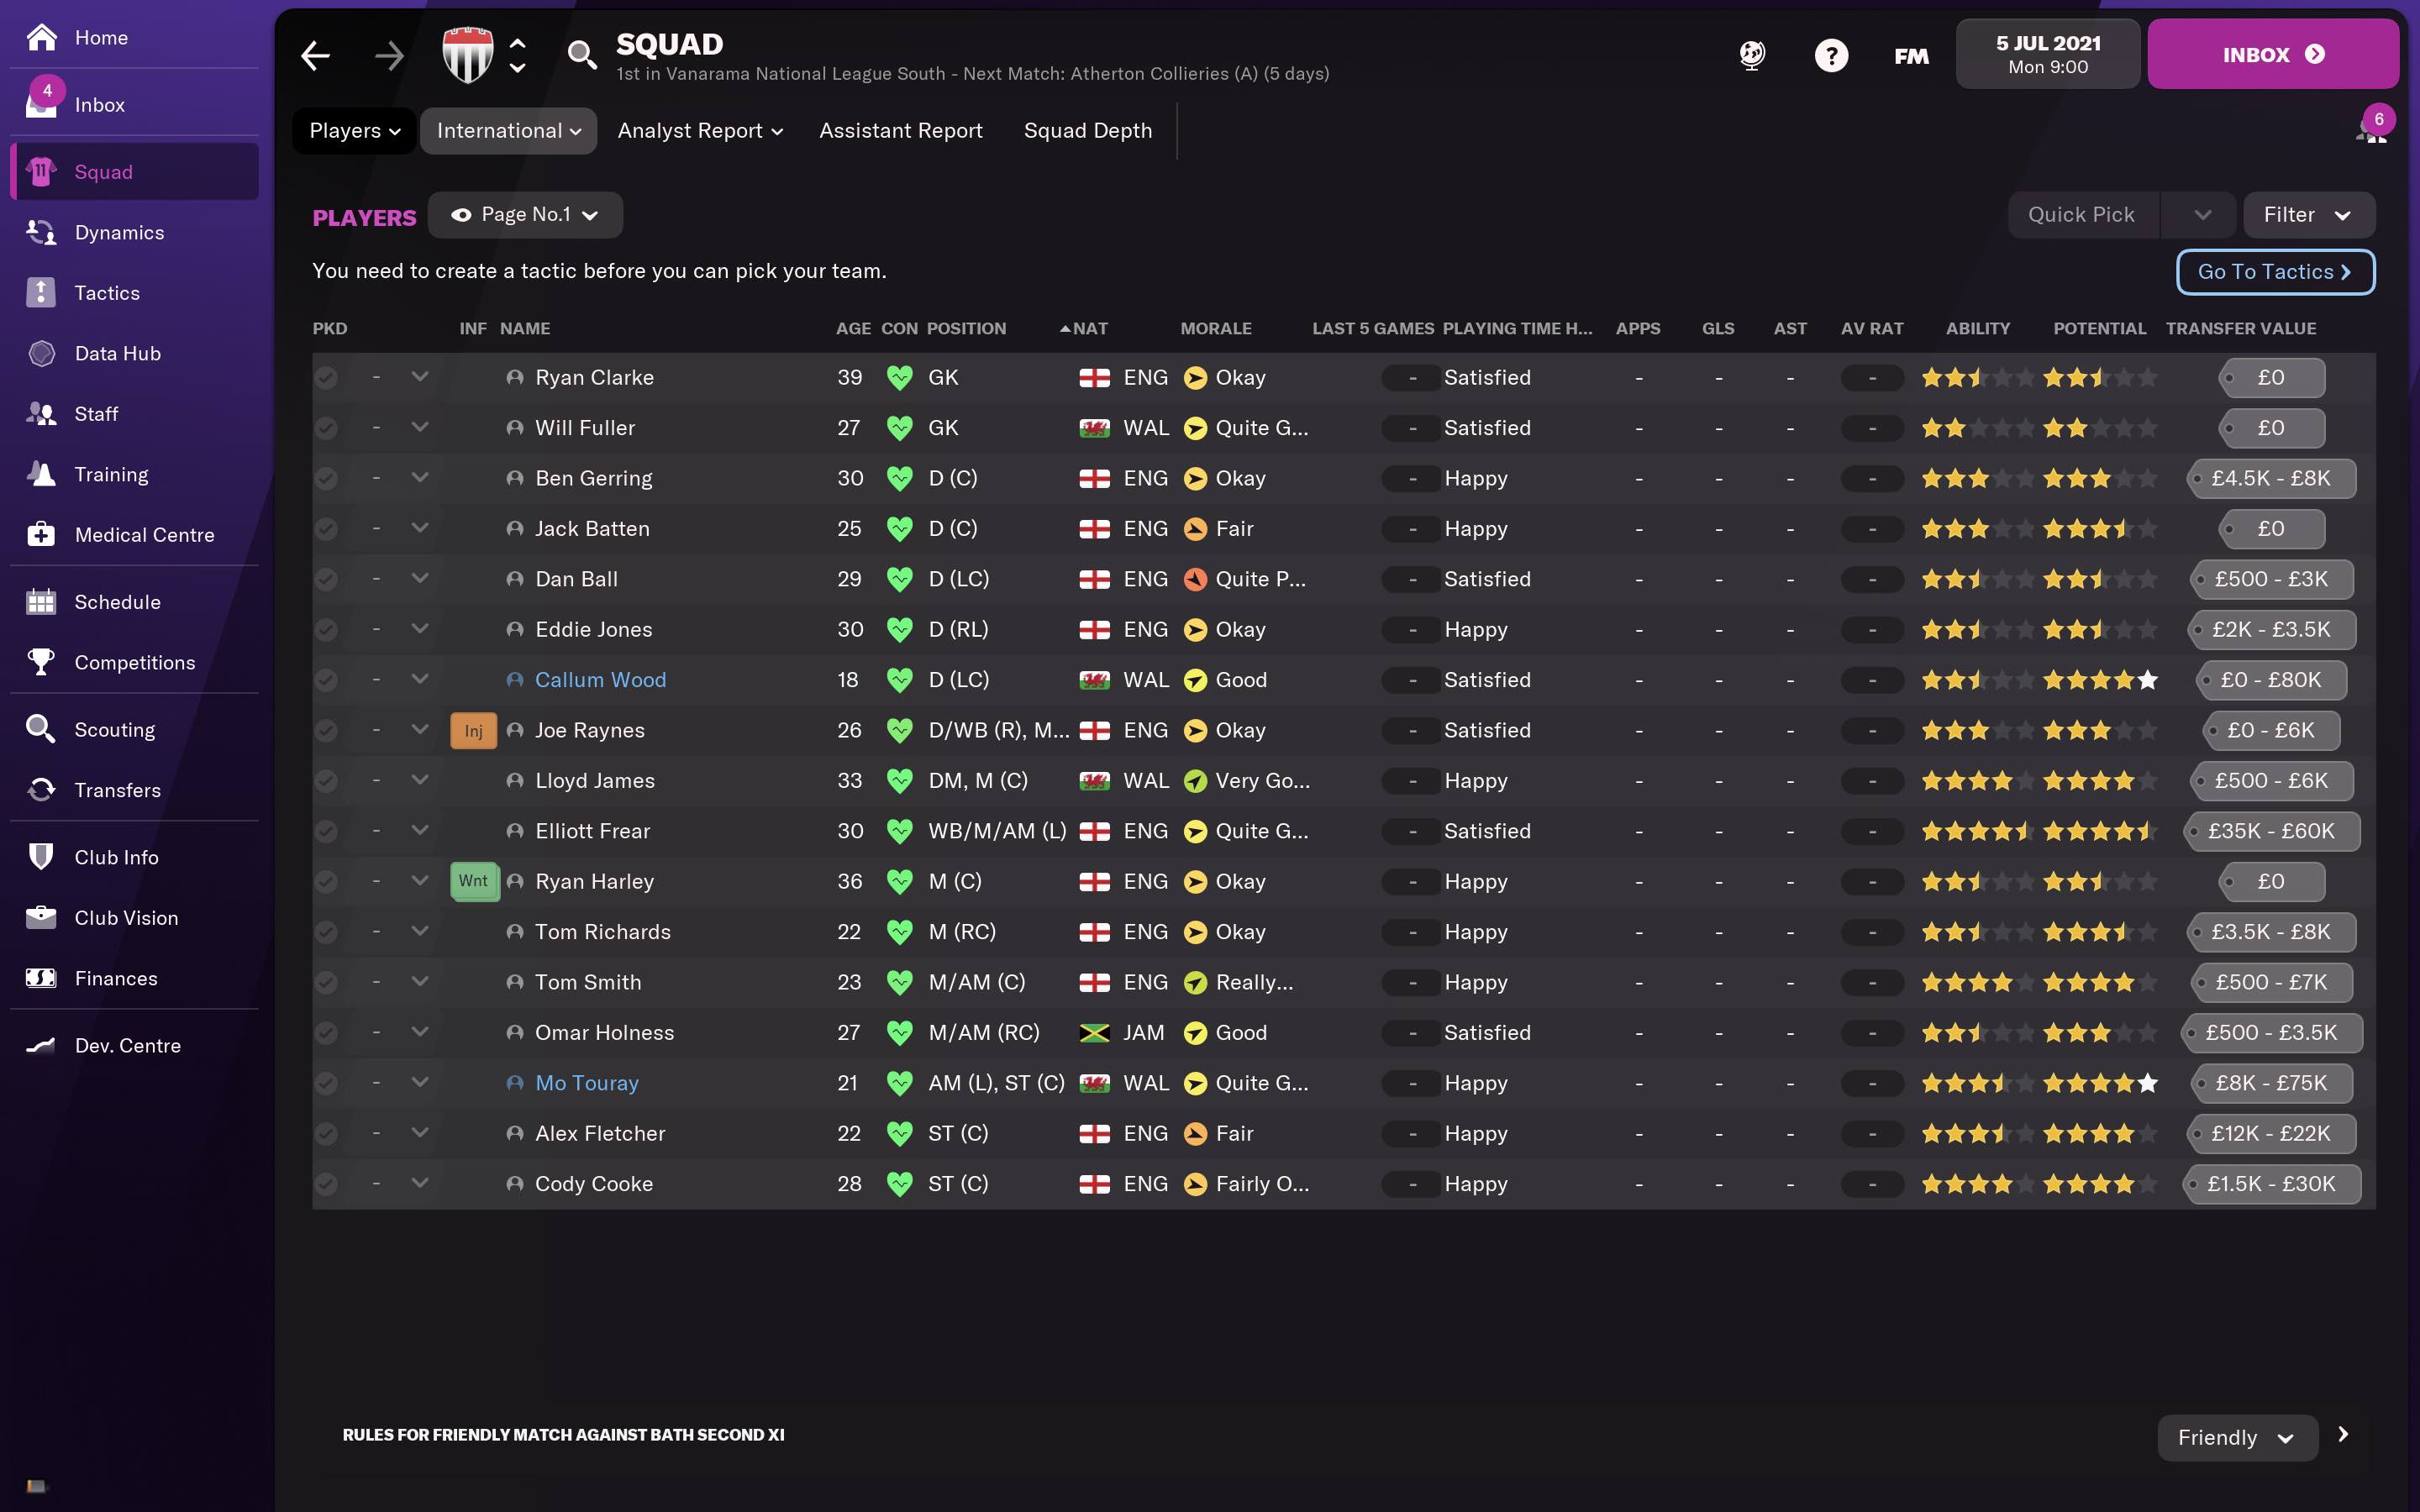Open the Page No.1 view dropdown
Viewport: 2420px width, 1512px height.
[525, 215]
